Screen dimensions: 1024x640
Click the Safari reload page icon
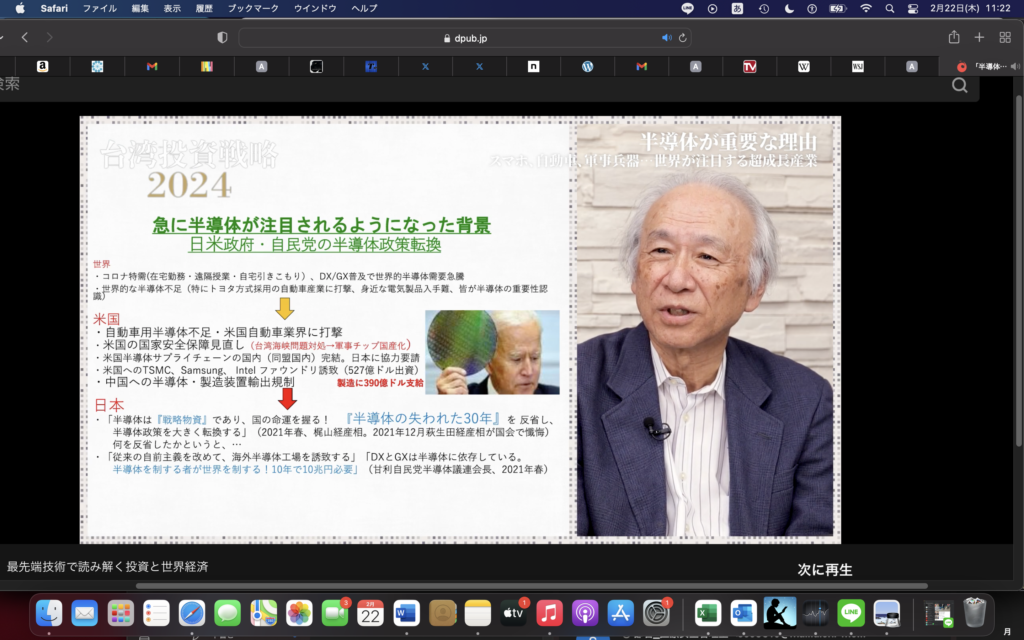(x=682, y=38)
